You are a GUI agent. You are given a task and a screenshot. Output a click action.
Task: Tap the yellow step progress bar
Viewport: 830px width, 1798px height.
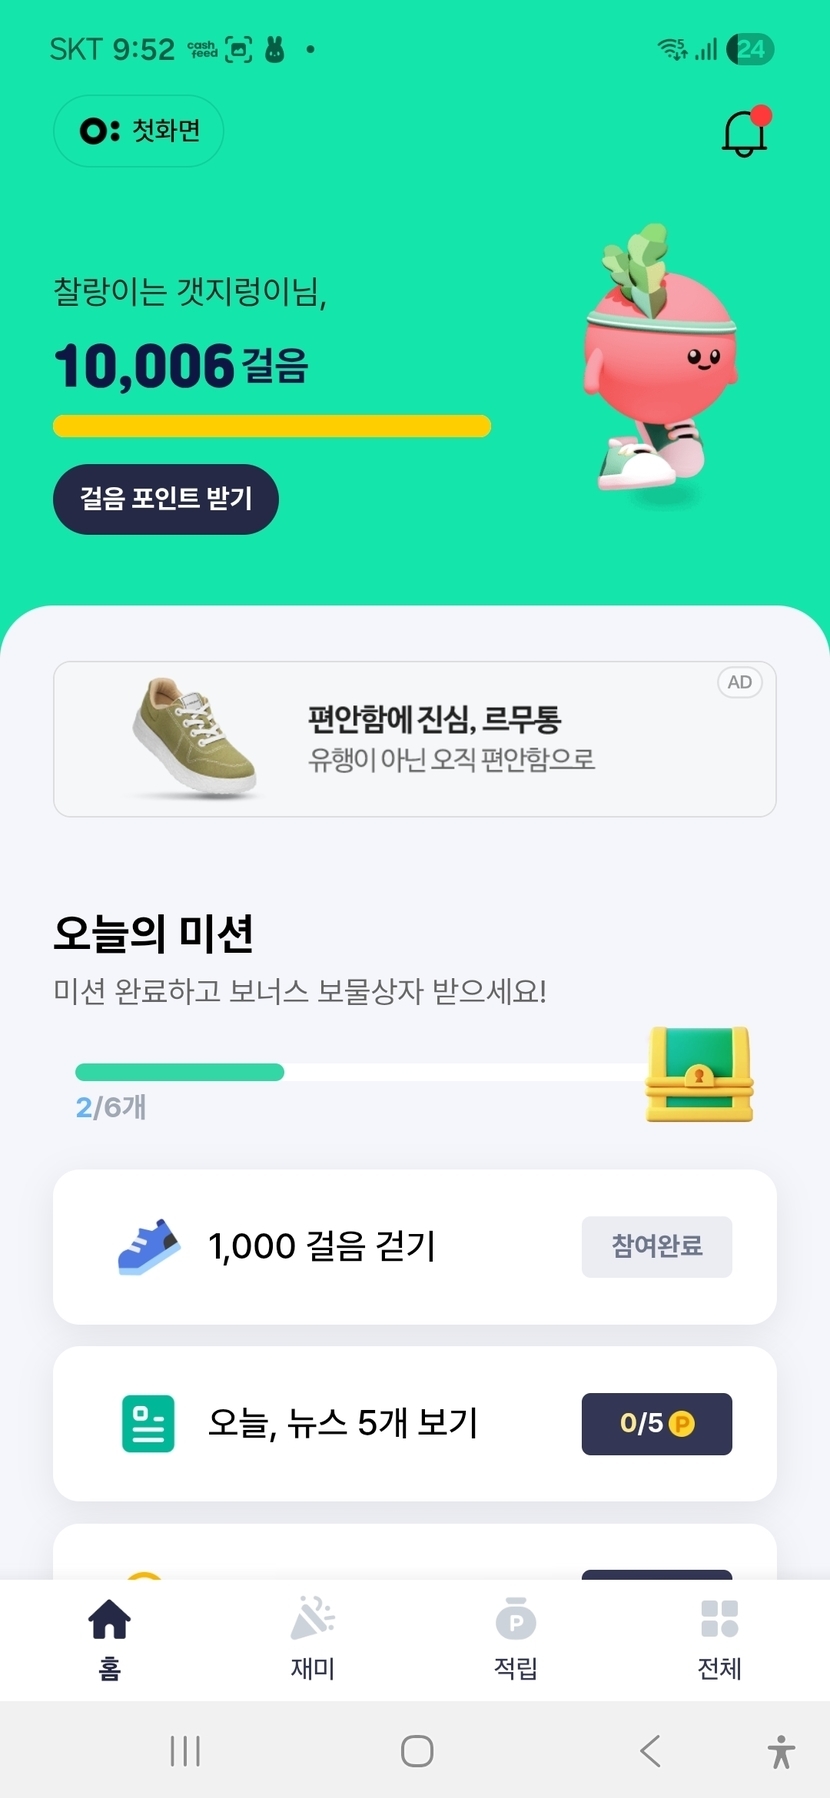point(272,426)
